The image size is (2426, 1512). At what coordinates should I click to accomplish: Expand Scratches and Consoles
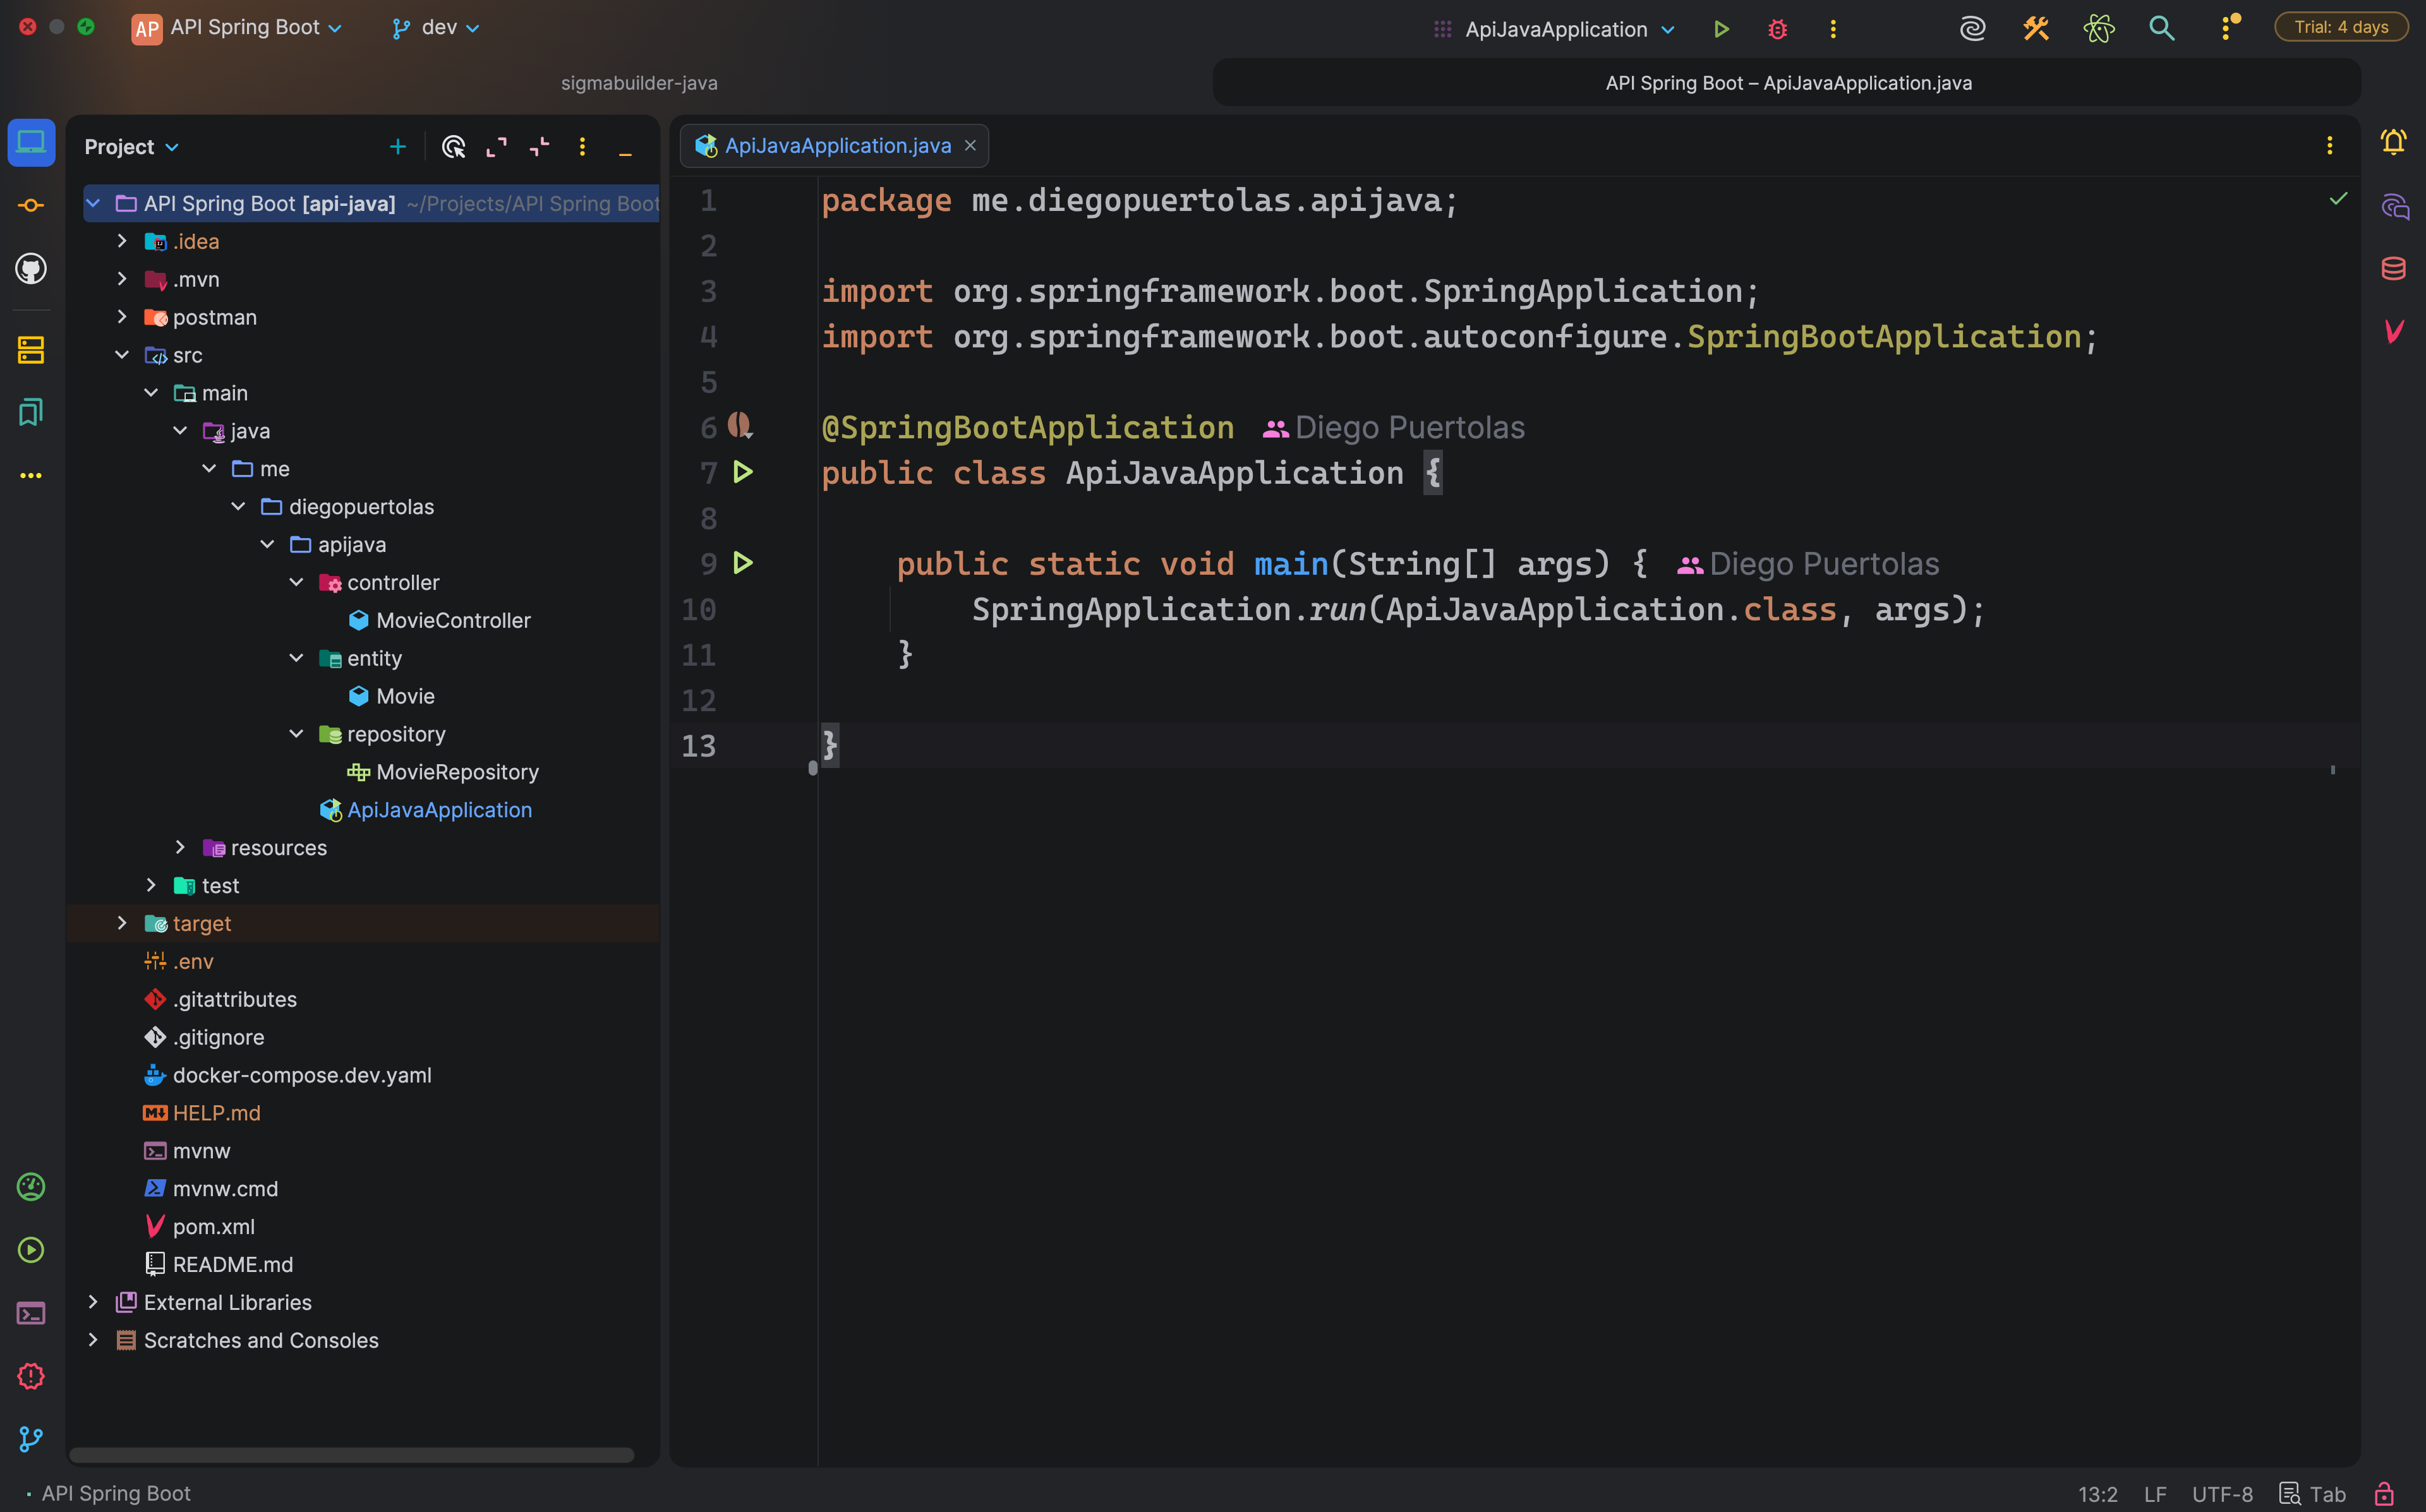(x=93, y=1340)
